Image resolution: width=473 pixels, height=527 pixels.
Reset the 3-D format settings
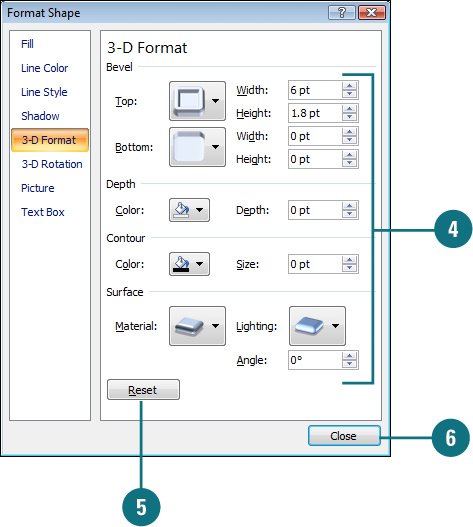(x=143, y=390)
